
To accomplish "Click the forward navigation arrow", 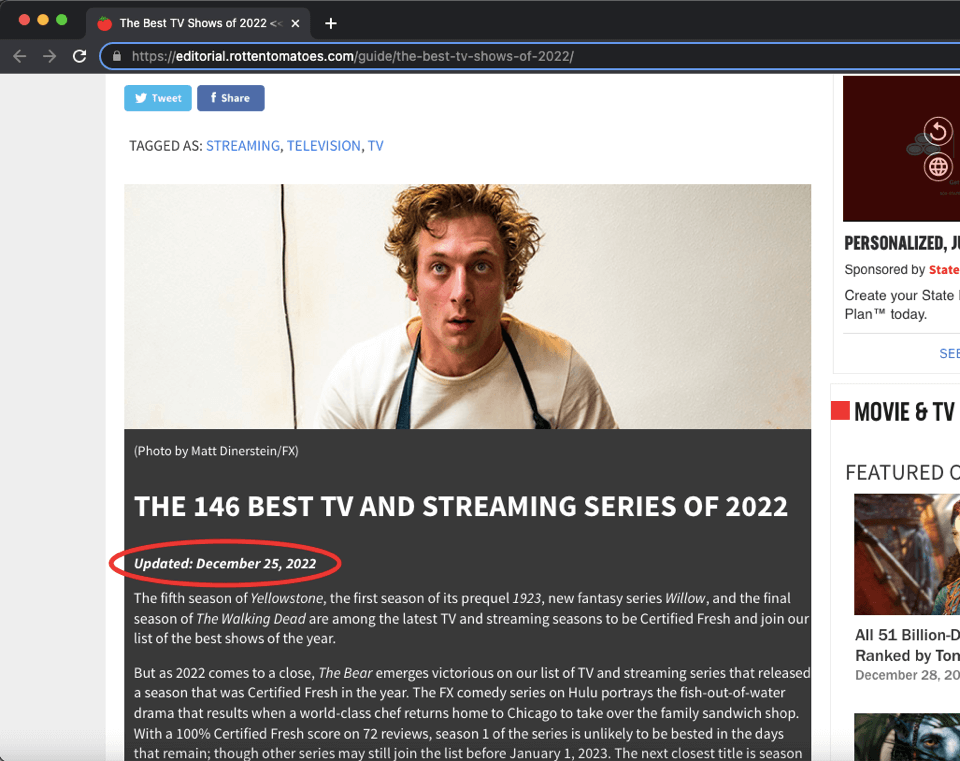I will [x=48, y=56].
